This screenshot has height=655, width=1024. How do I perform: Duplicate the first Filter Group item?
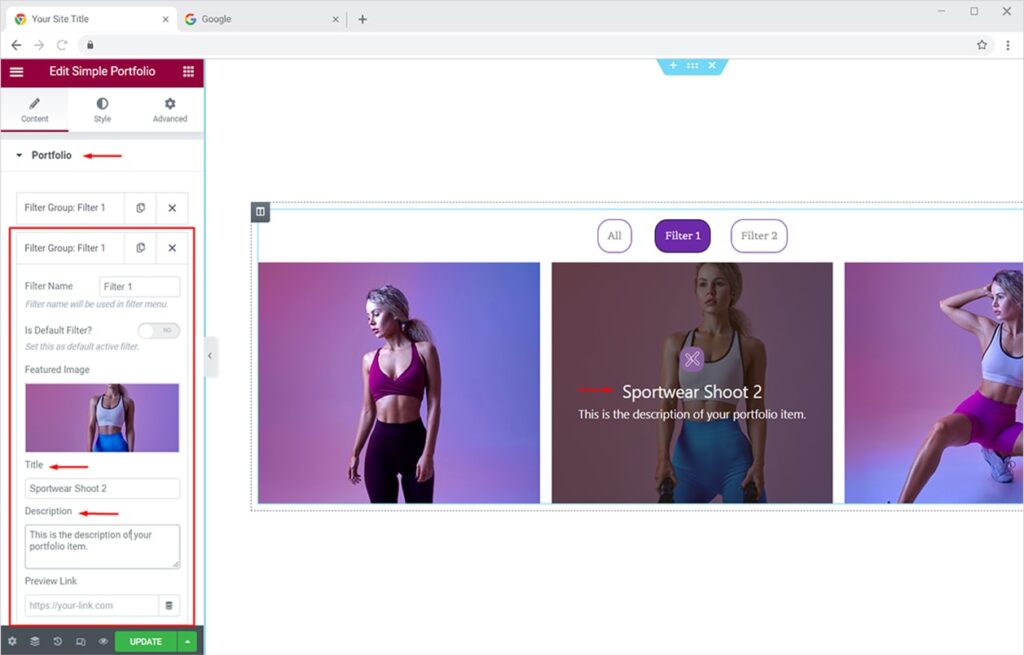coord(140,208)
